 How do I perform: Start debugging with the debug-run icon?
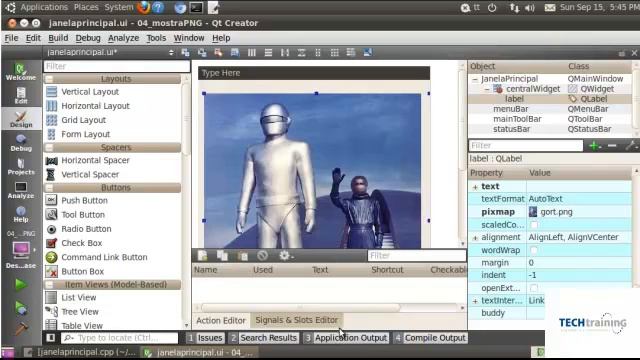21,308
